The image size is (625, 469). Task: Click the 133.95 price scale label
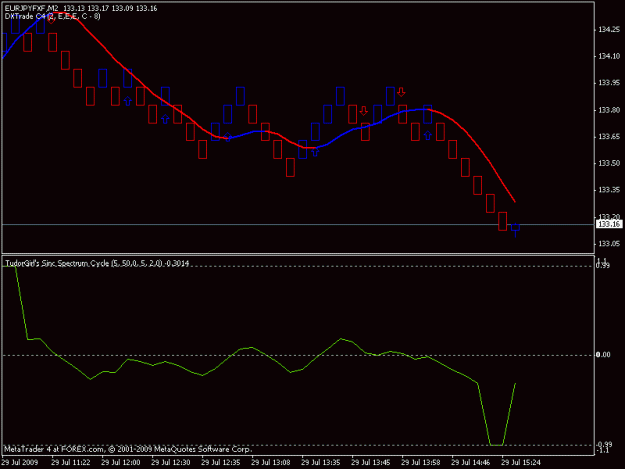pyautogui.click(x=609, y=83)
